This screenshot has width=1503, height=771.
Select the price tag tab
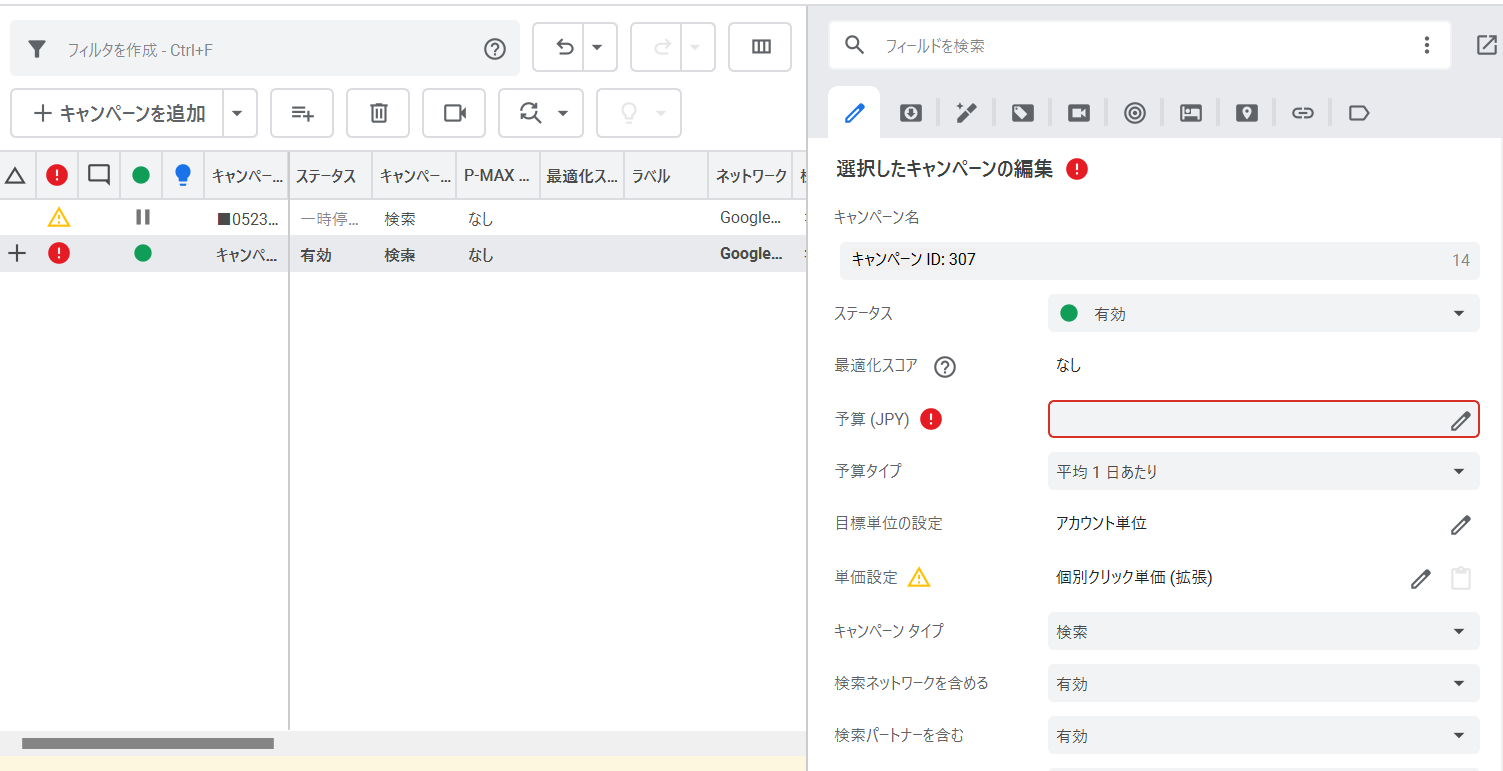coord(1022,113)
